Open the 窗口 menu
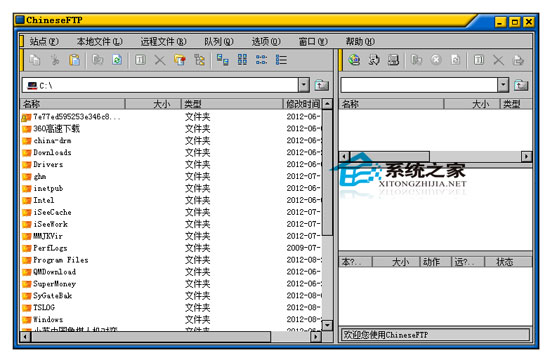Screen dimensions: 550x360 coord(313,42)
